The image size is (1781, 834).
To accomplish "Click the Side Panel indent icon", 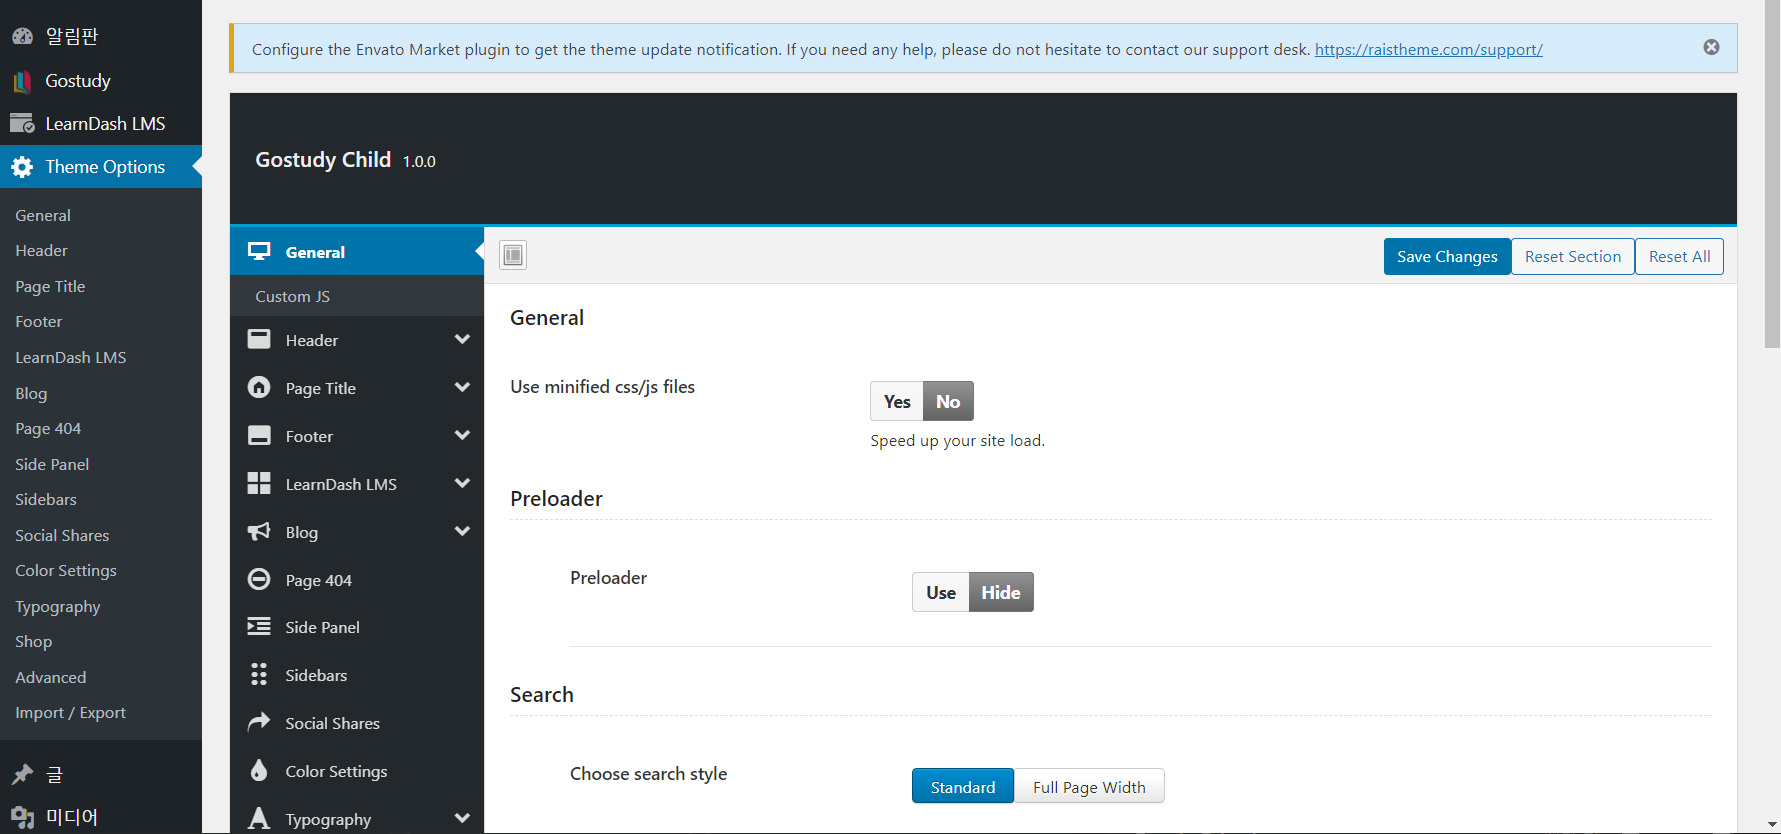I will pos(259,627).
